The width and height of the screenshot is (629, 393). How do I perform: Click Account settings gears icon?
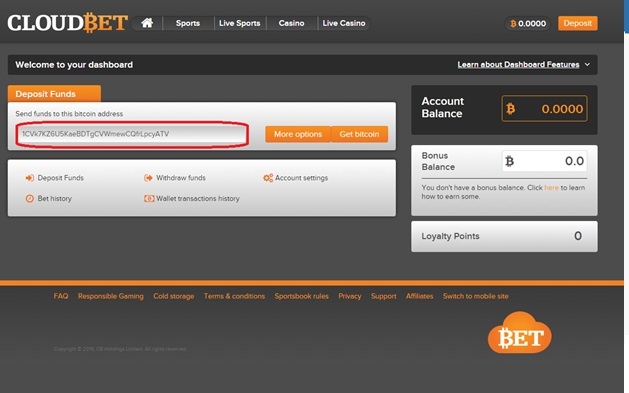pos(268,178)
